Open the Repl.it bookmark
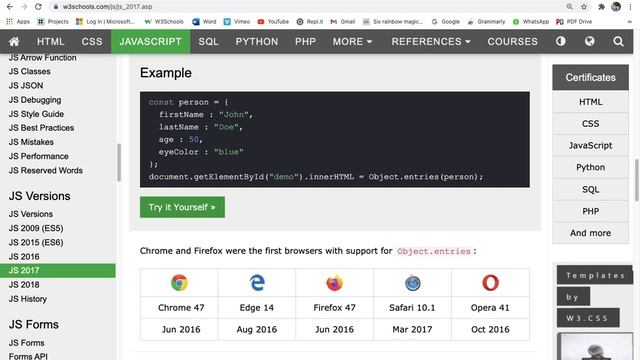This screenshot has height=360, width=640. (x=310, y=22)
